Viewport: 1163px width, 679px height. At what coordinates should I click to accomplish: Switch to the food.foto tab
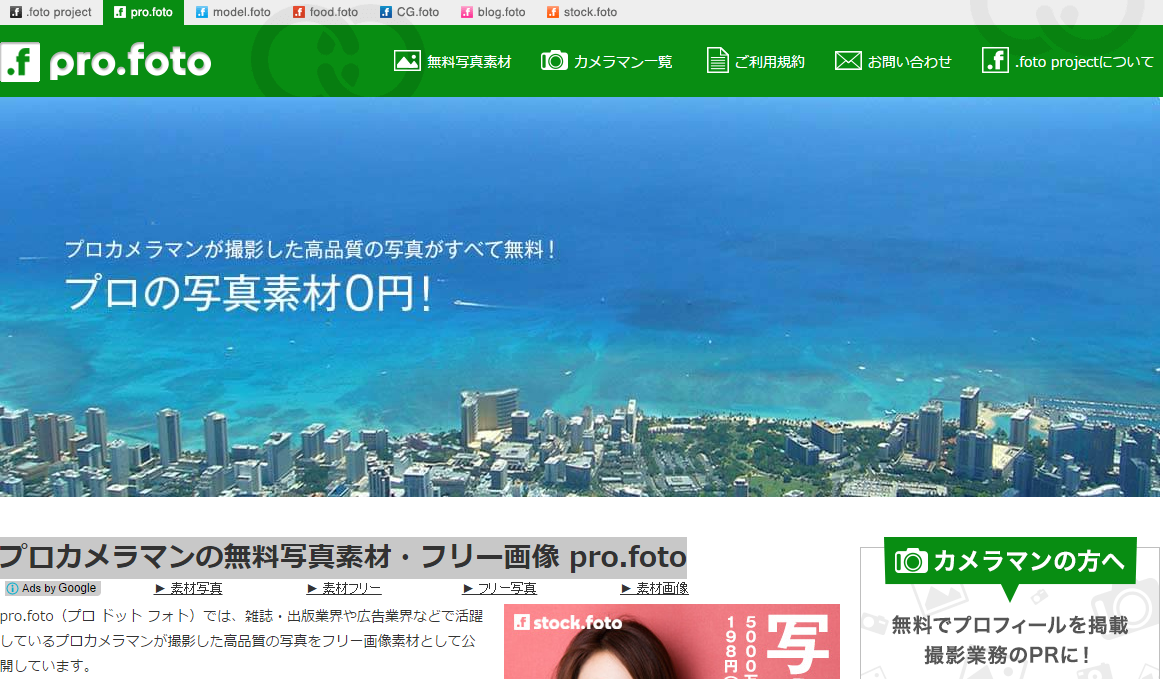(x=325, y=12)
